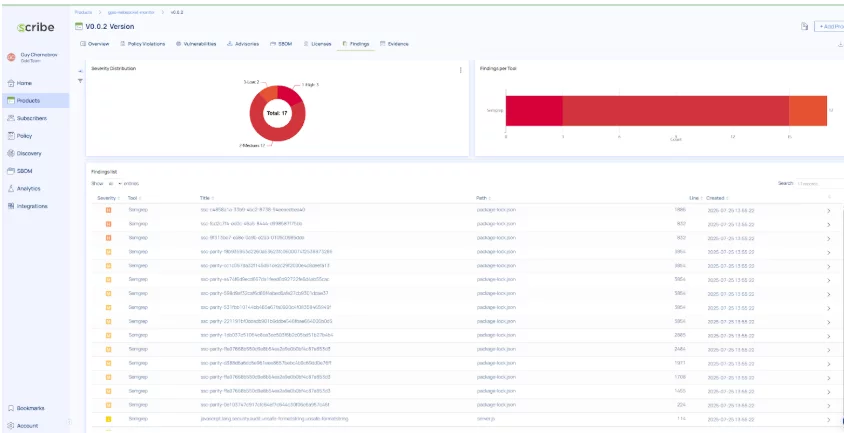844x433 pixels.
Task: Open Severity Distribution three-dot menu
Action: pos(460,70)
